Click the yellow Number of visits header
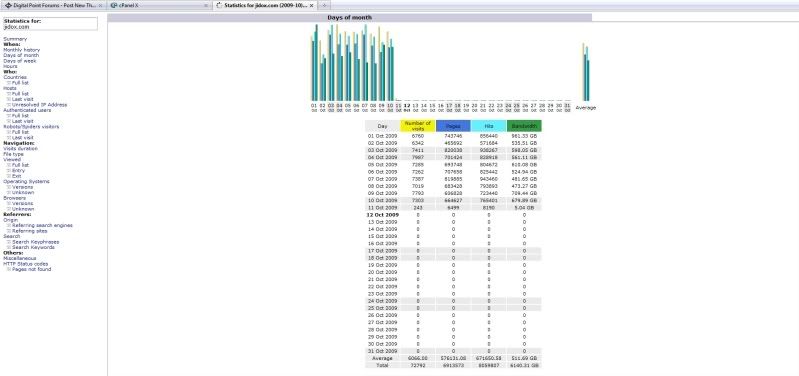 click(x=418, y=126)
